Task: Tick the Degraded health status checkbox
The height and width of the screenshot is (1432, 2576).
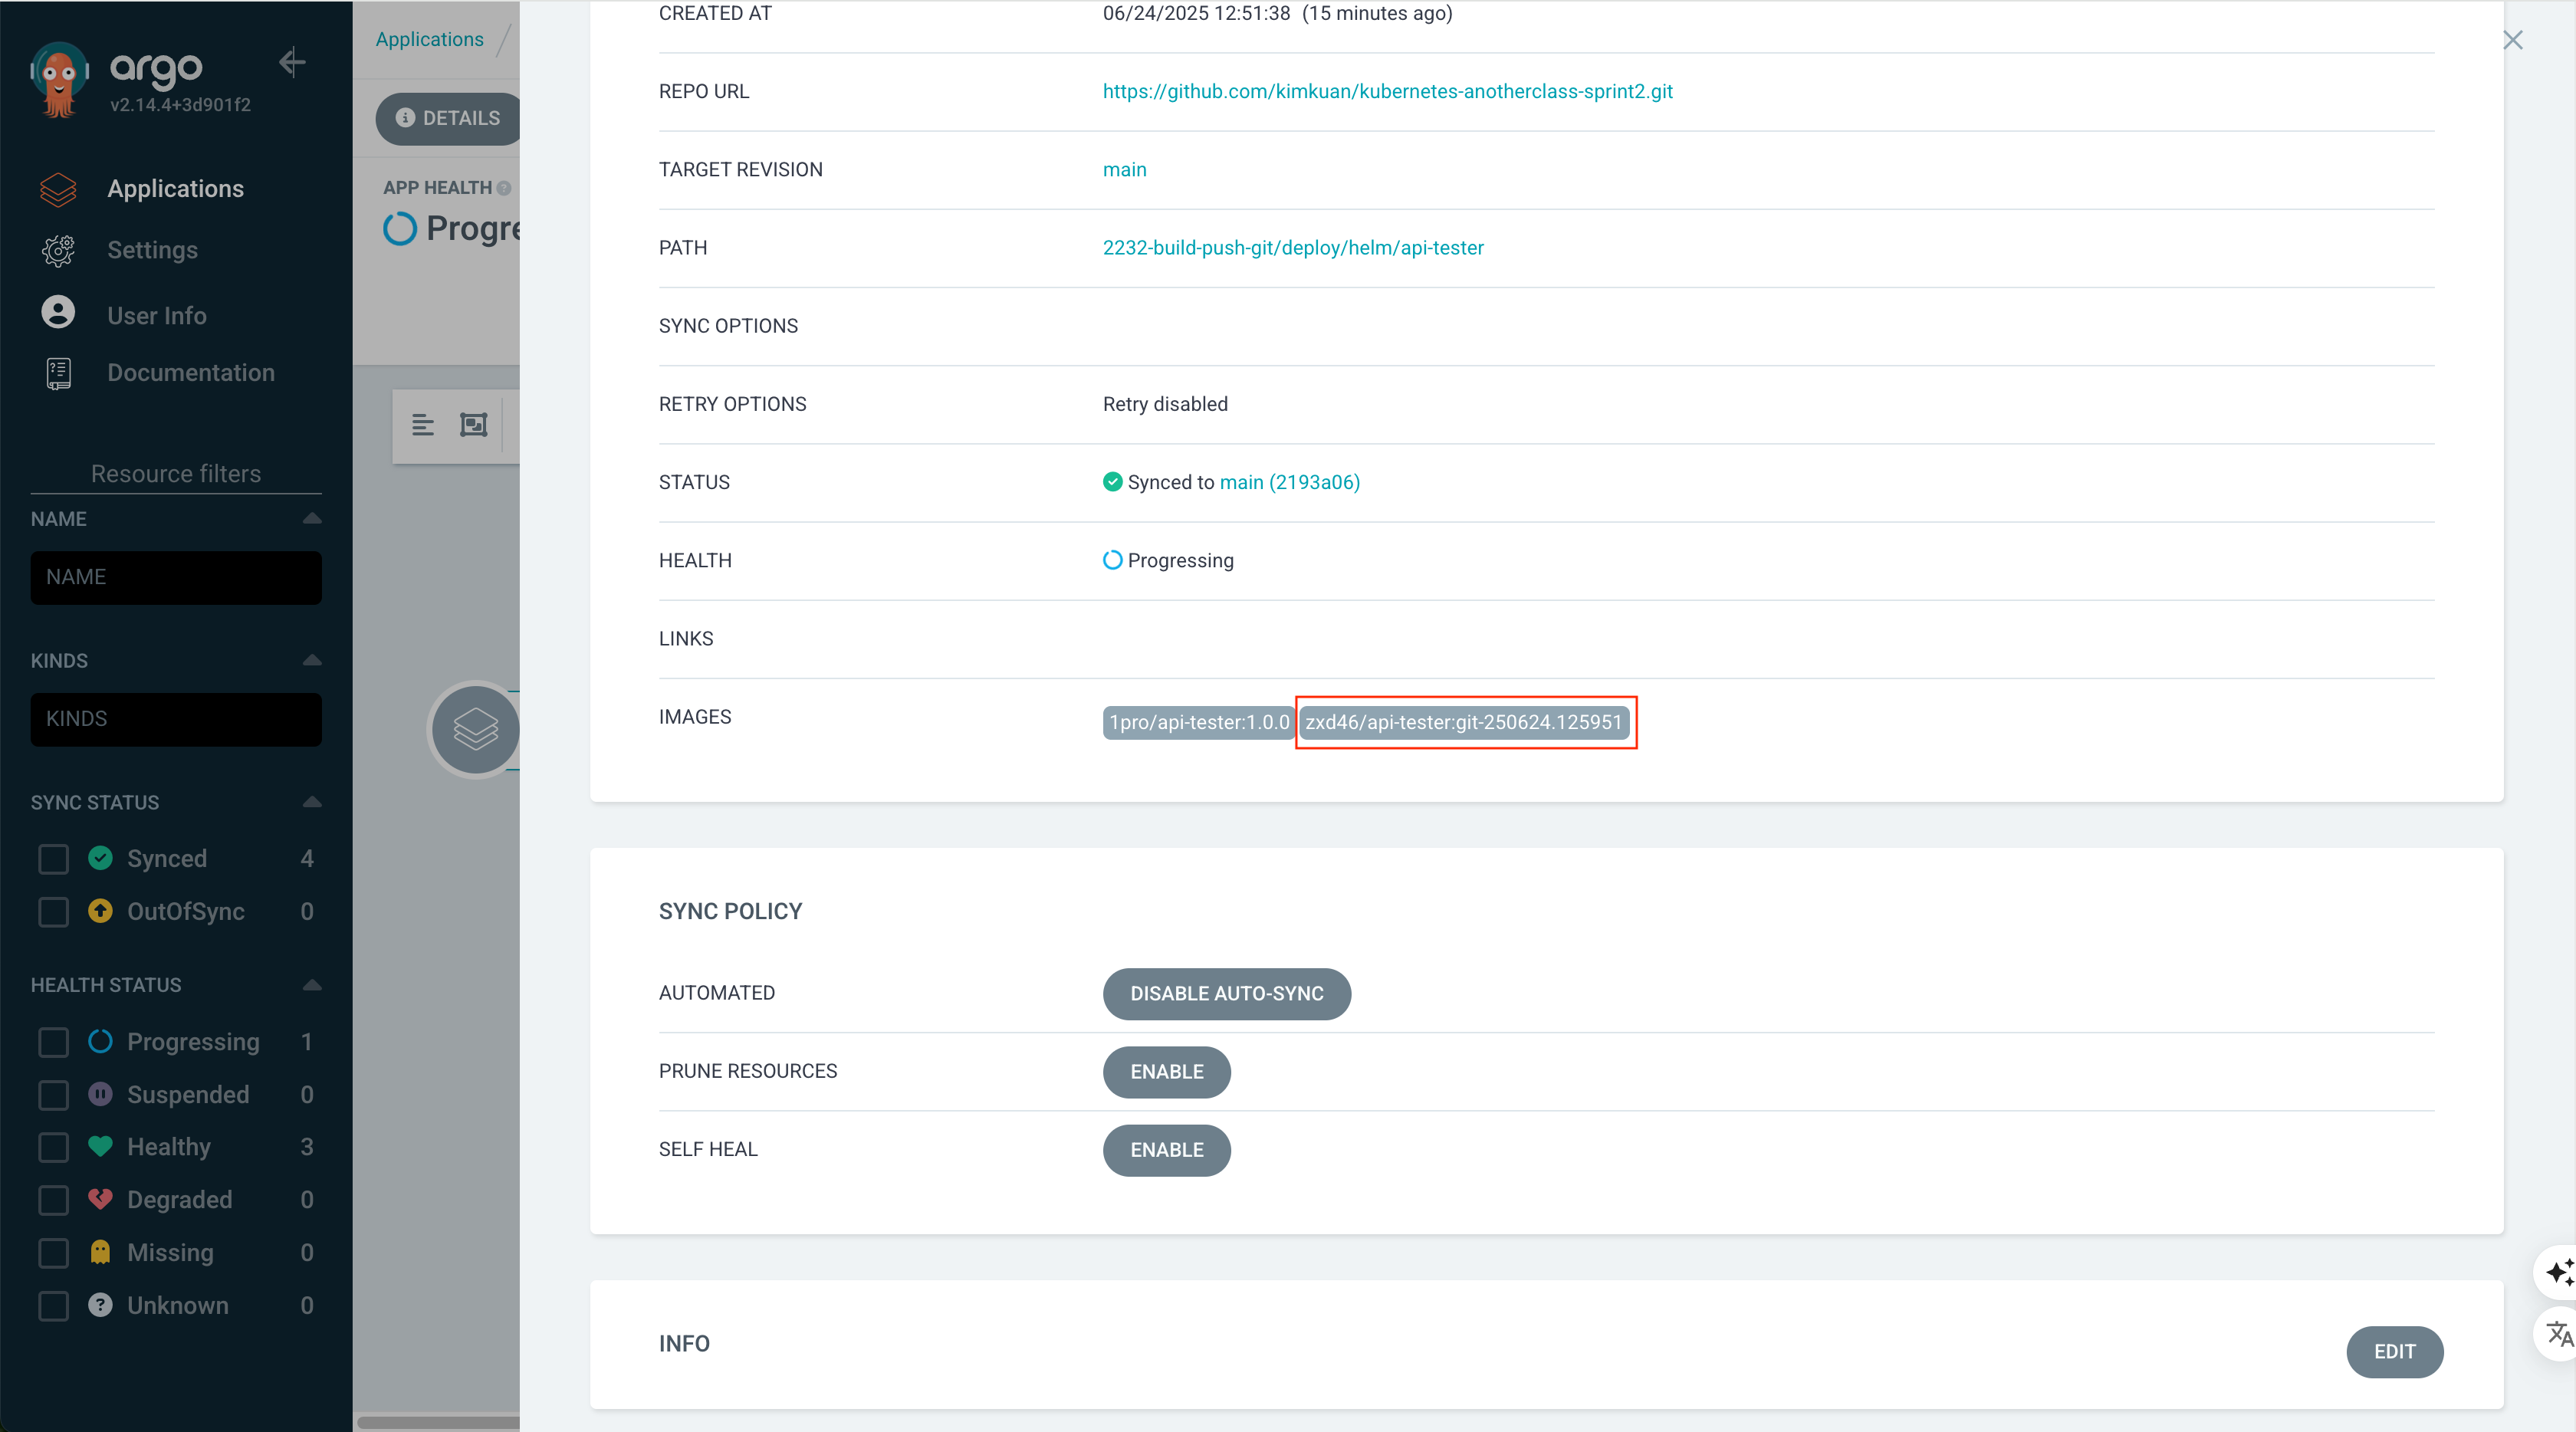Action: tap(53, 1200)
